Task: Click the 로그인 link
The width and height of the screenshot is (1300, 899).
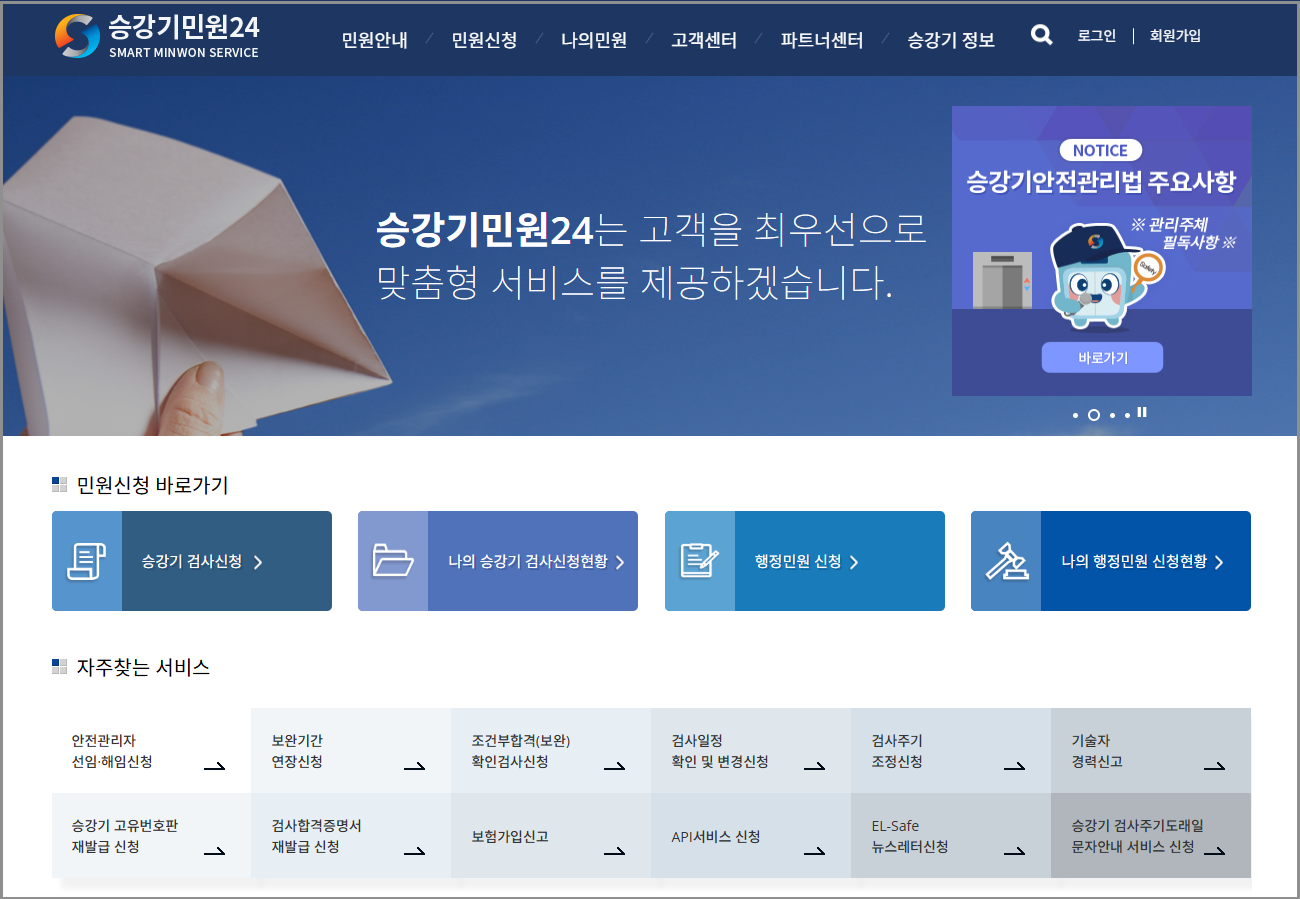Action: (1095, 35)
